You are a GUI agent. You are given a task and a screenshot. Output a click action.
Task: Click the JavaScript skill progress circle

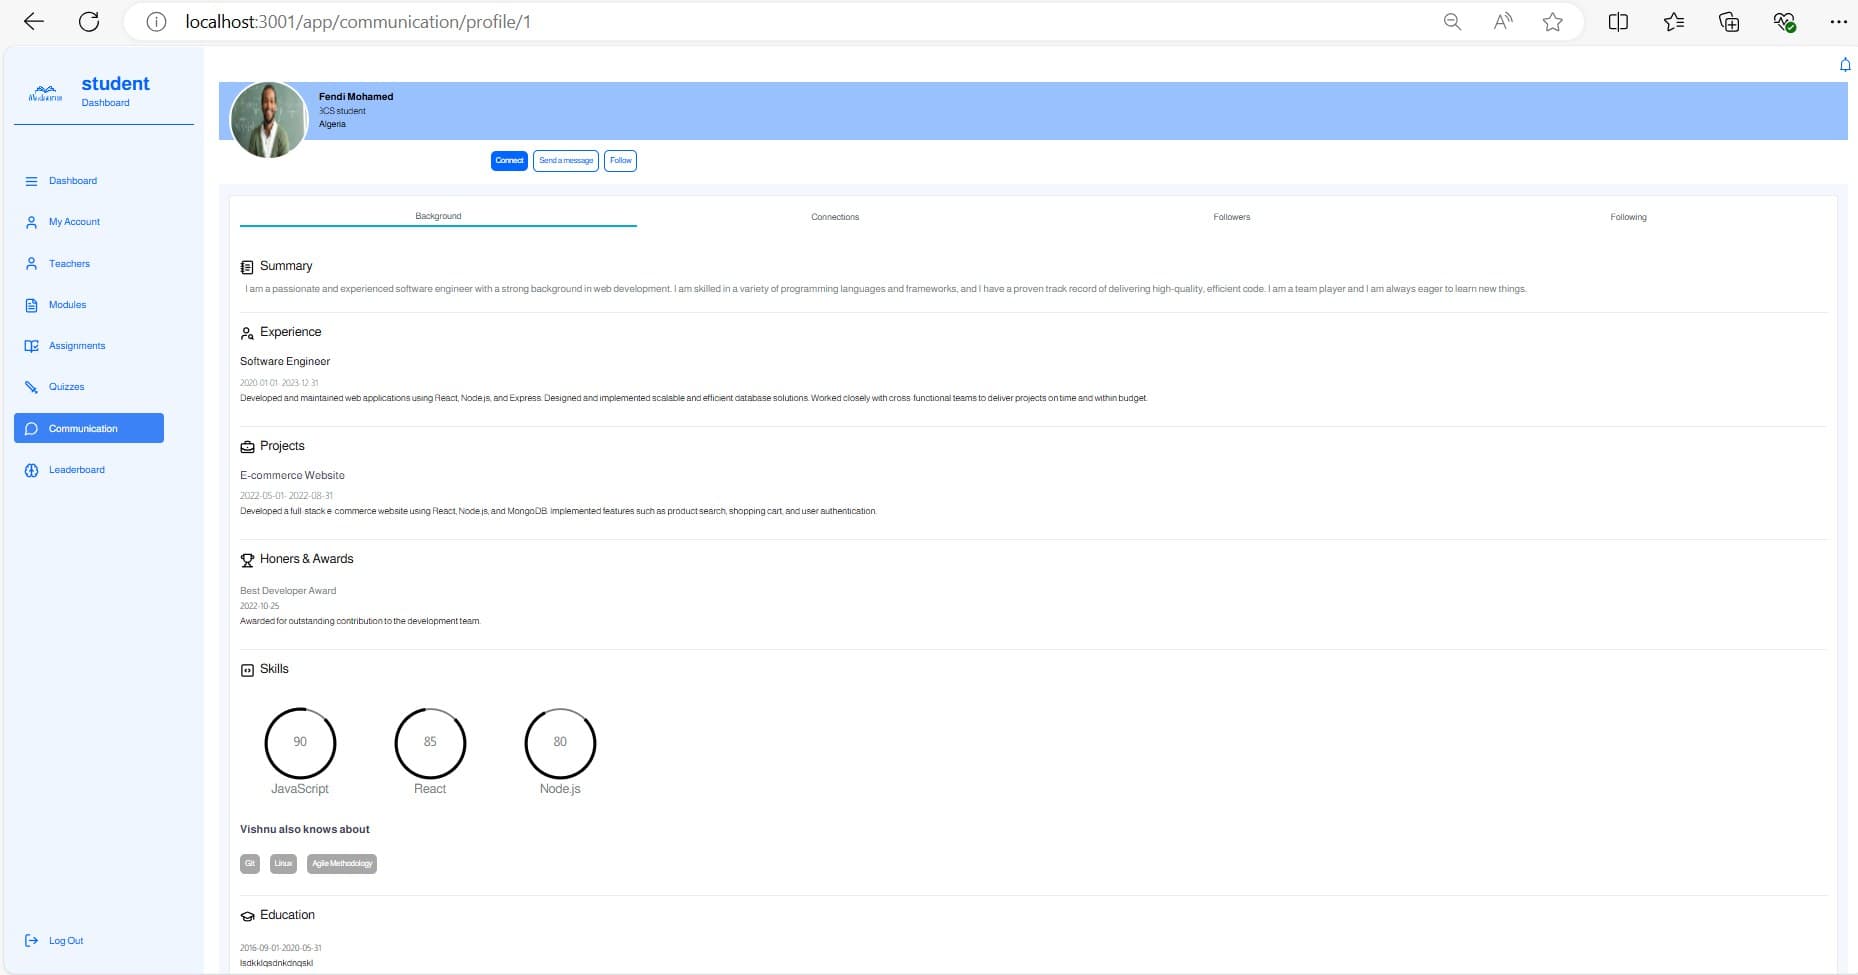[x=300, y=743]
